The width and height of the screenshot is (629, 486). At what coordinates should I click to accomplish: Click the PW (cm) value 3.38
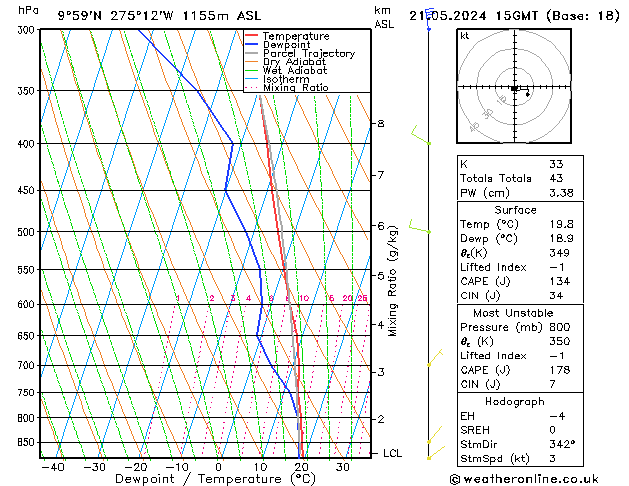[560, 194]
